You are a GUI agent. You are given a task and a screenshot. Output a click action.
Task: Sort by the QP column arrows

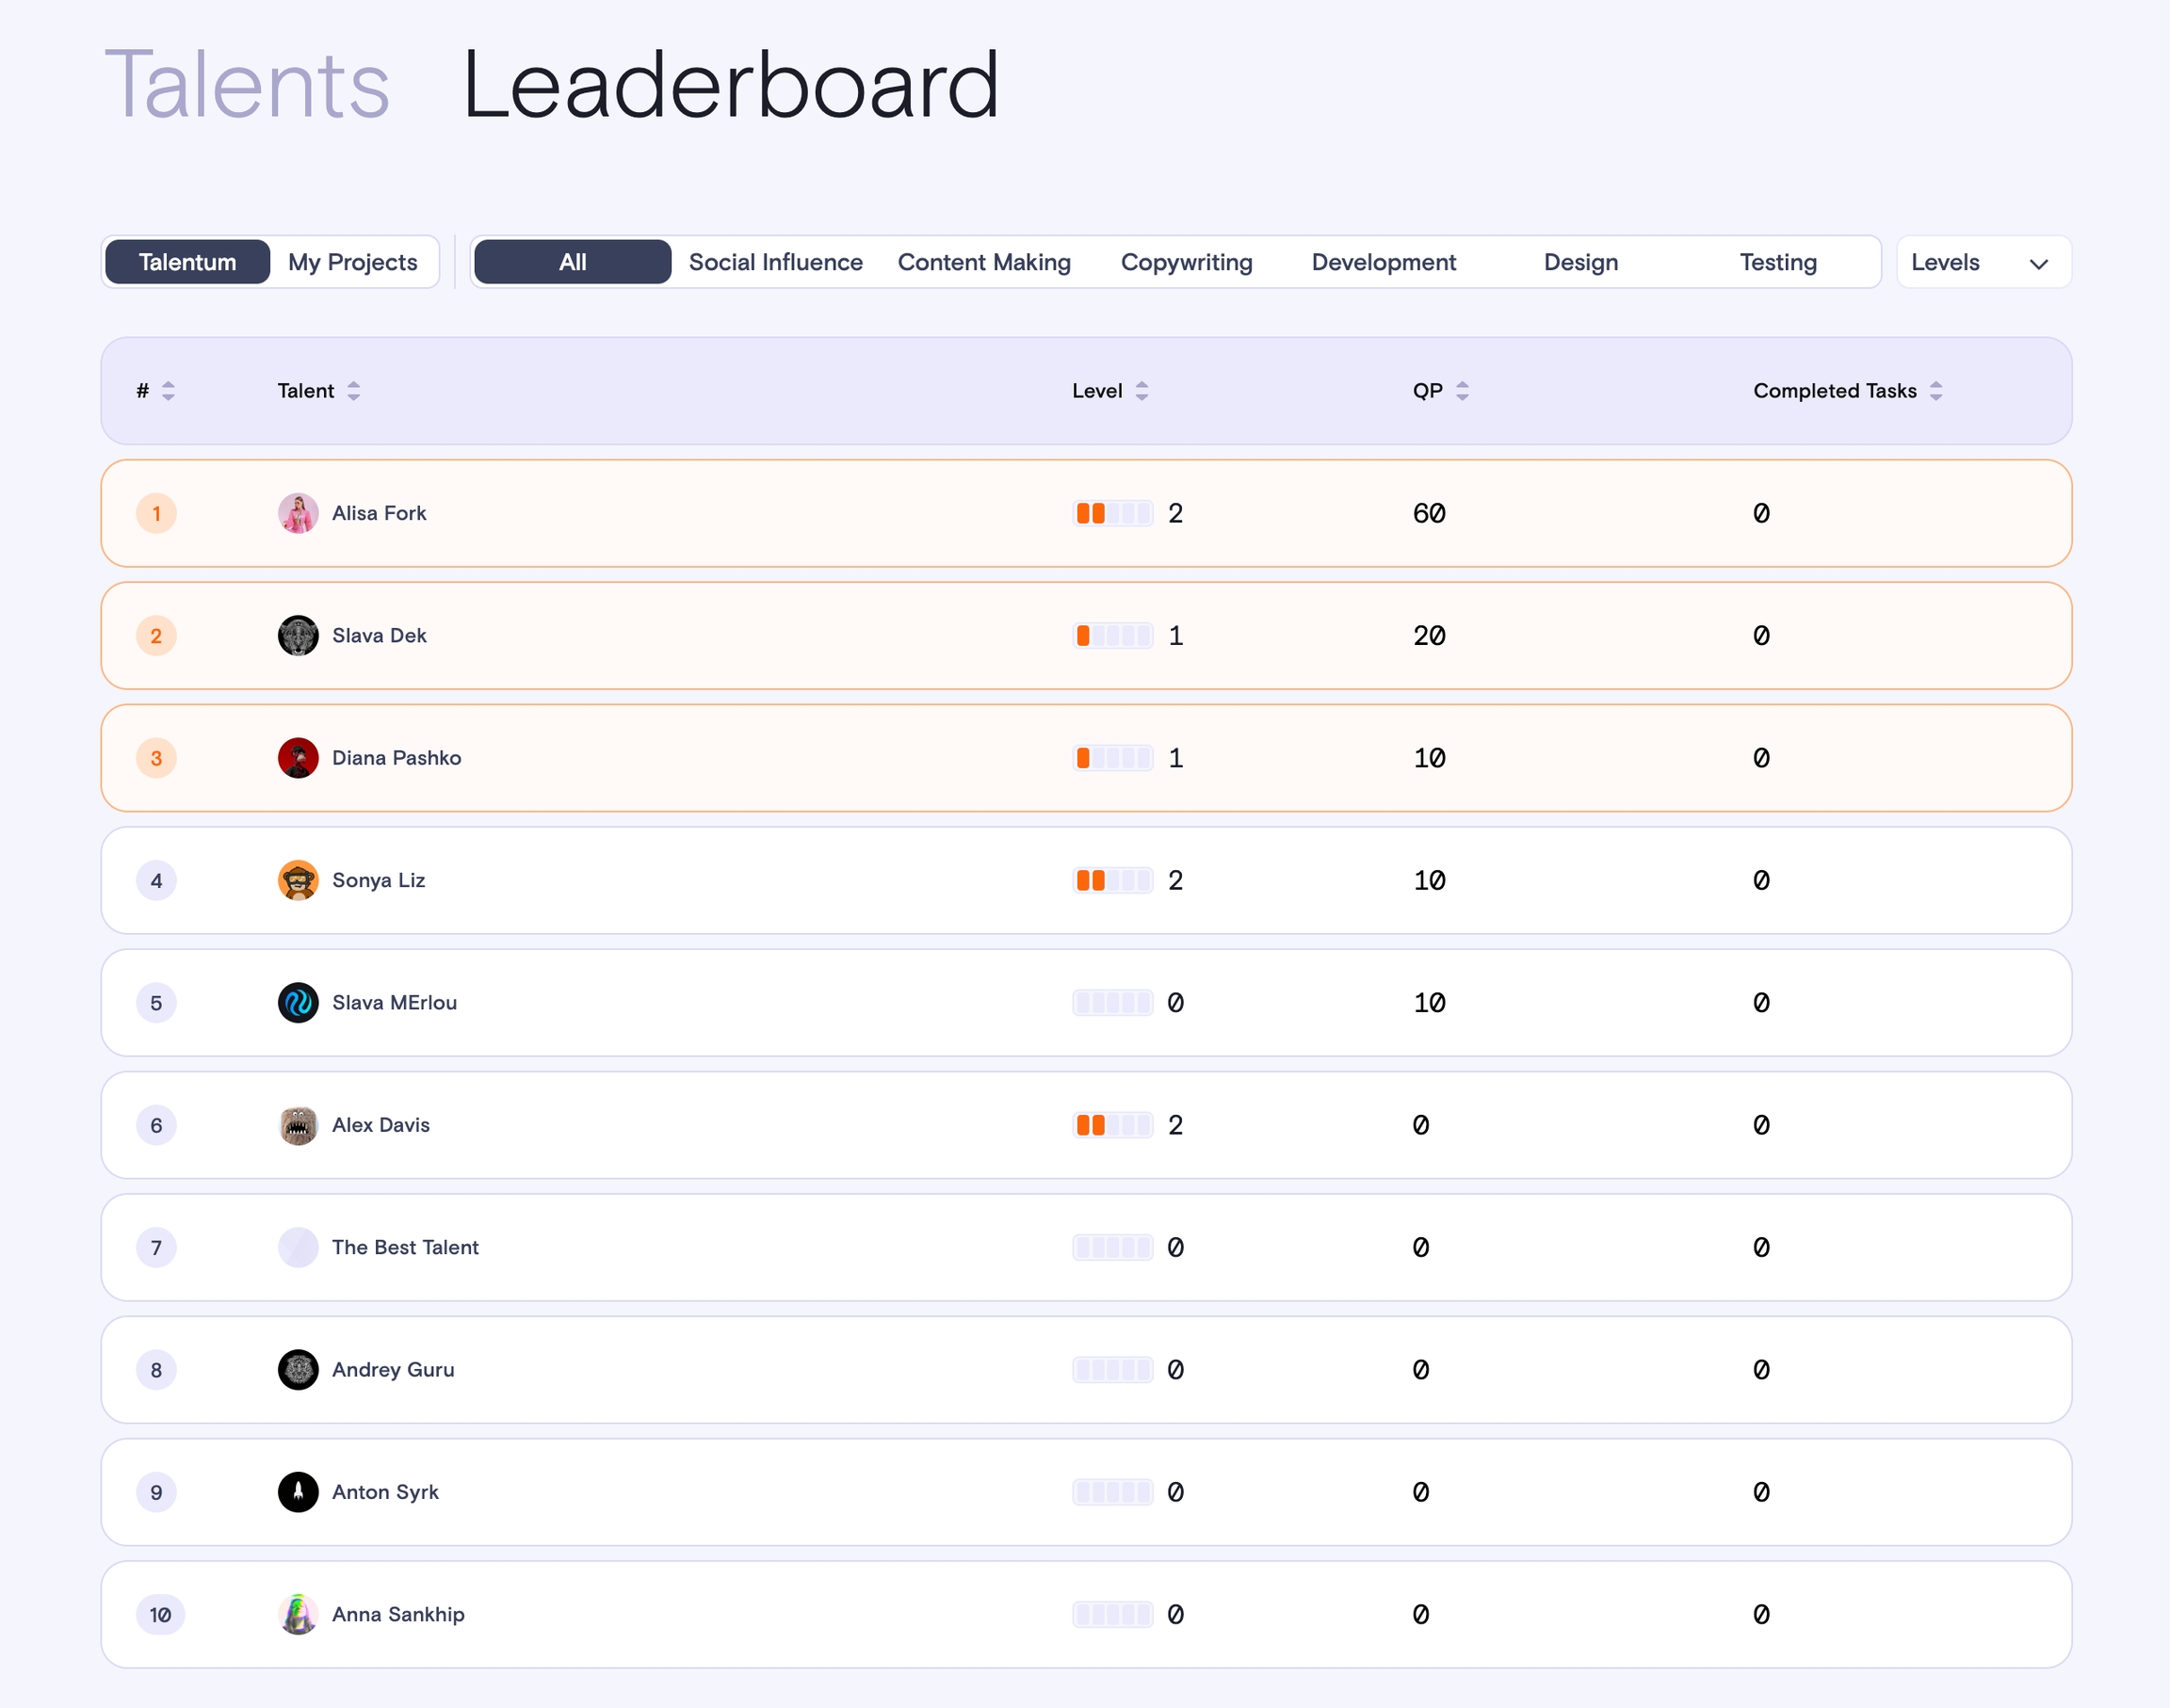pos(1462,391)
